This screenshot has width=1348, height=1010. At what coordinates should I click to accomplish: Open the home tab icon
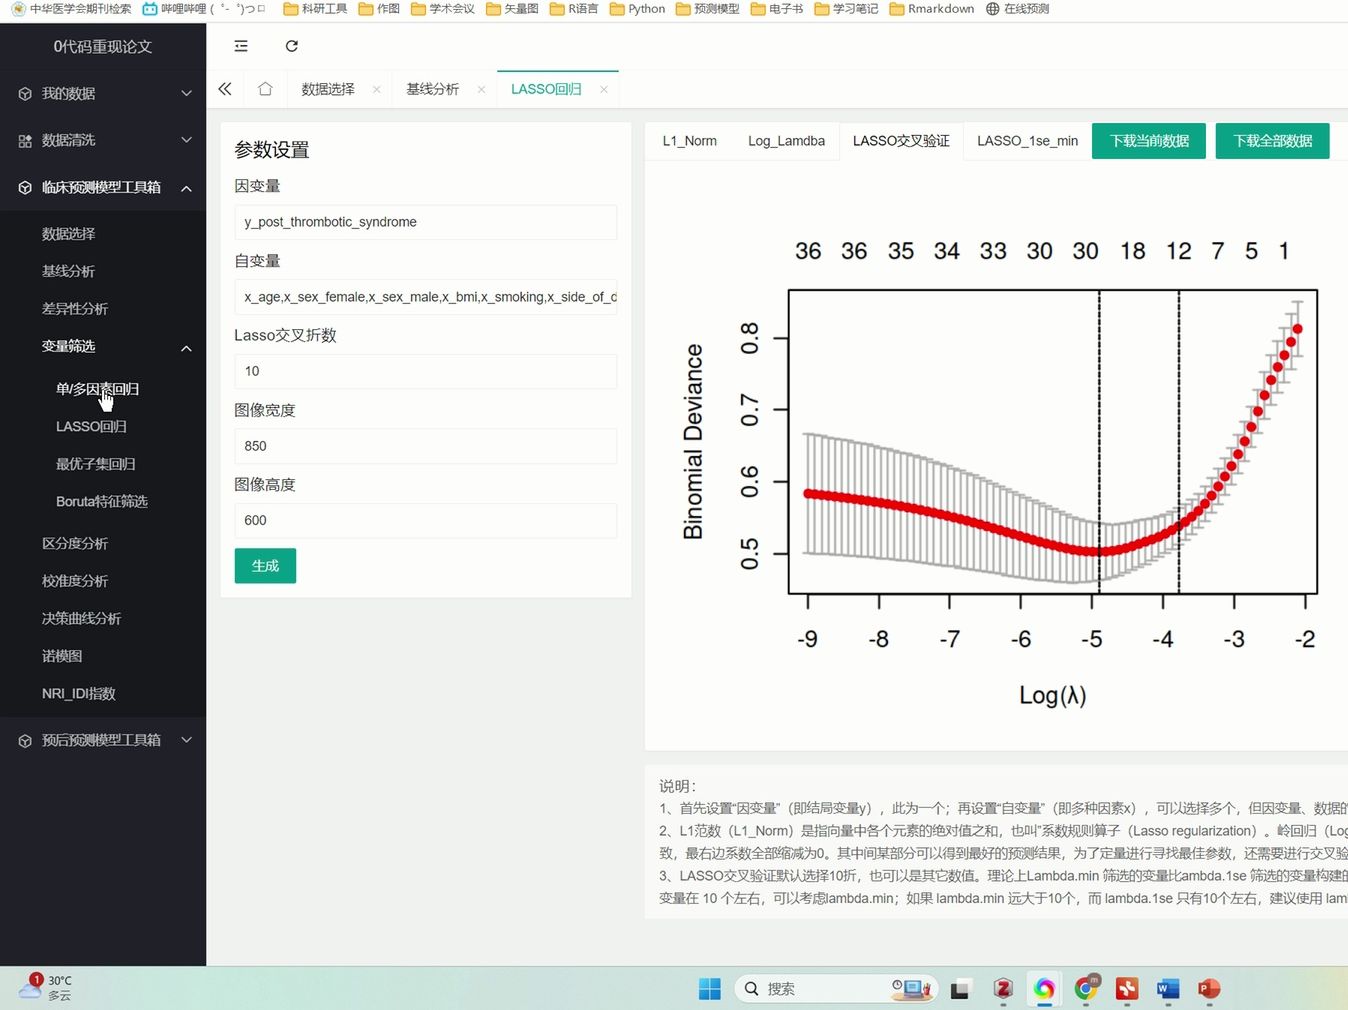click(x=265, y=89)
